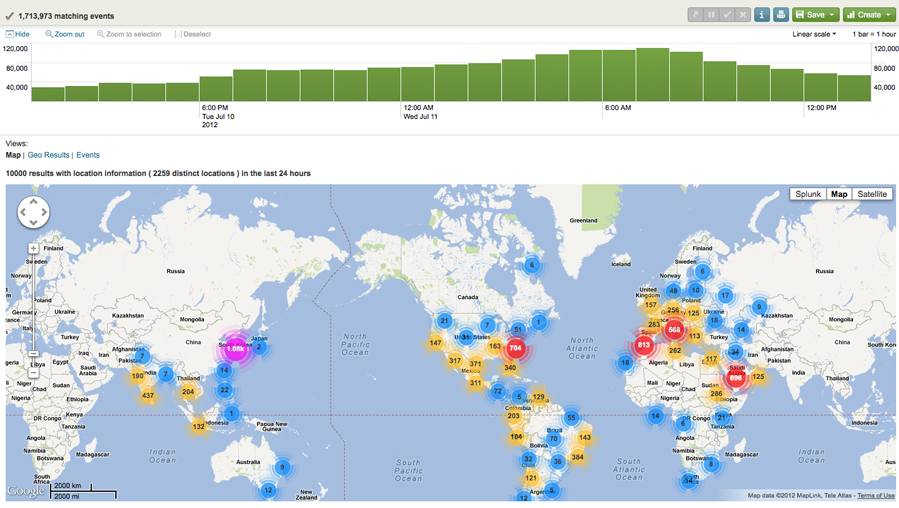899x508 pixels.
Task: Send search to background arrow icon
Action: coord(695,15)
